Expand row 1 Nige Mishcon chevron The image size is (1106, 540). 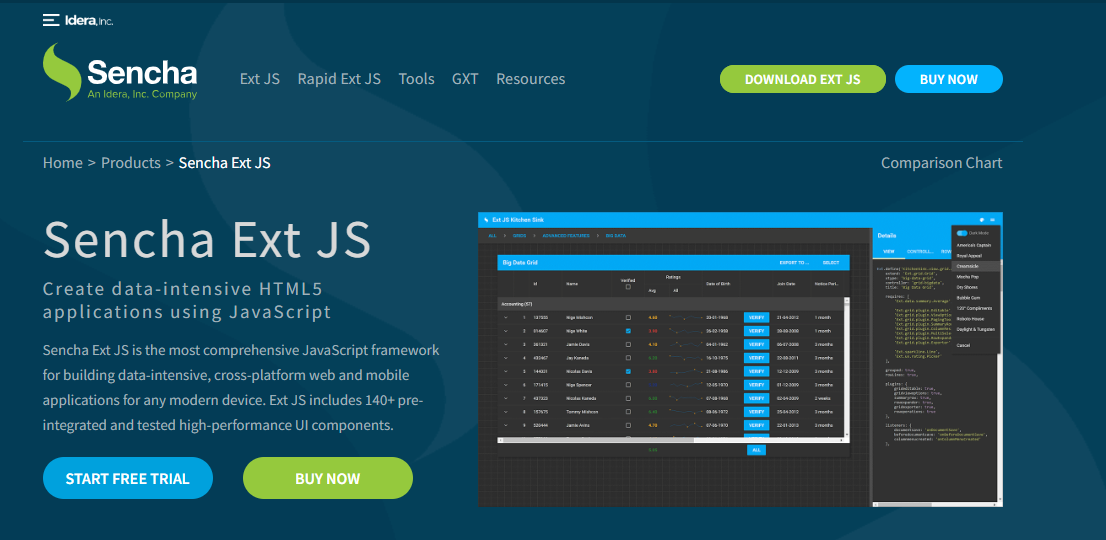pyautogui.click(x=506, y=318)
